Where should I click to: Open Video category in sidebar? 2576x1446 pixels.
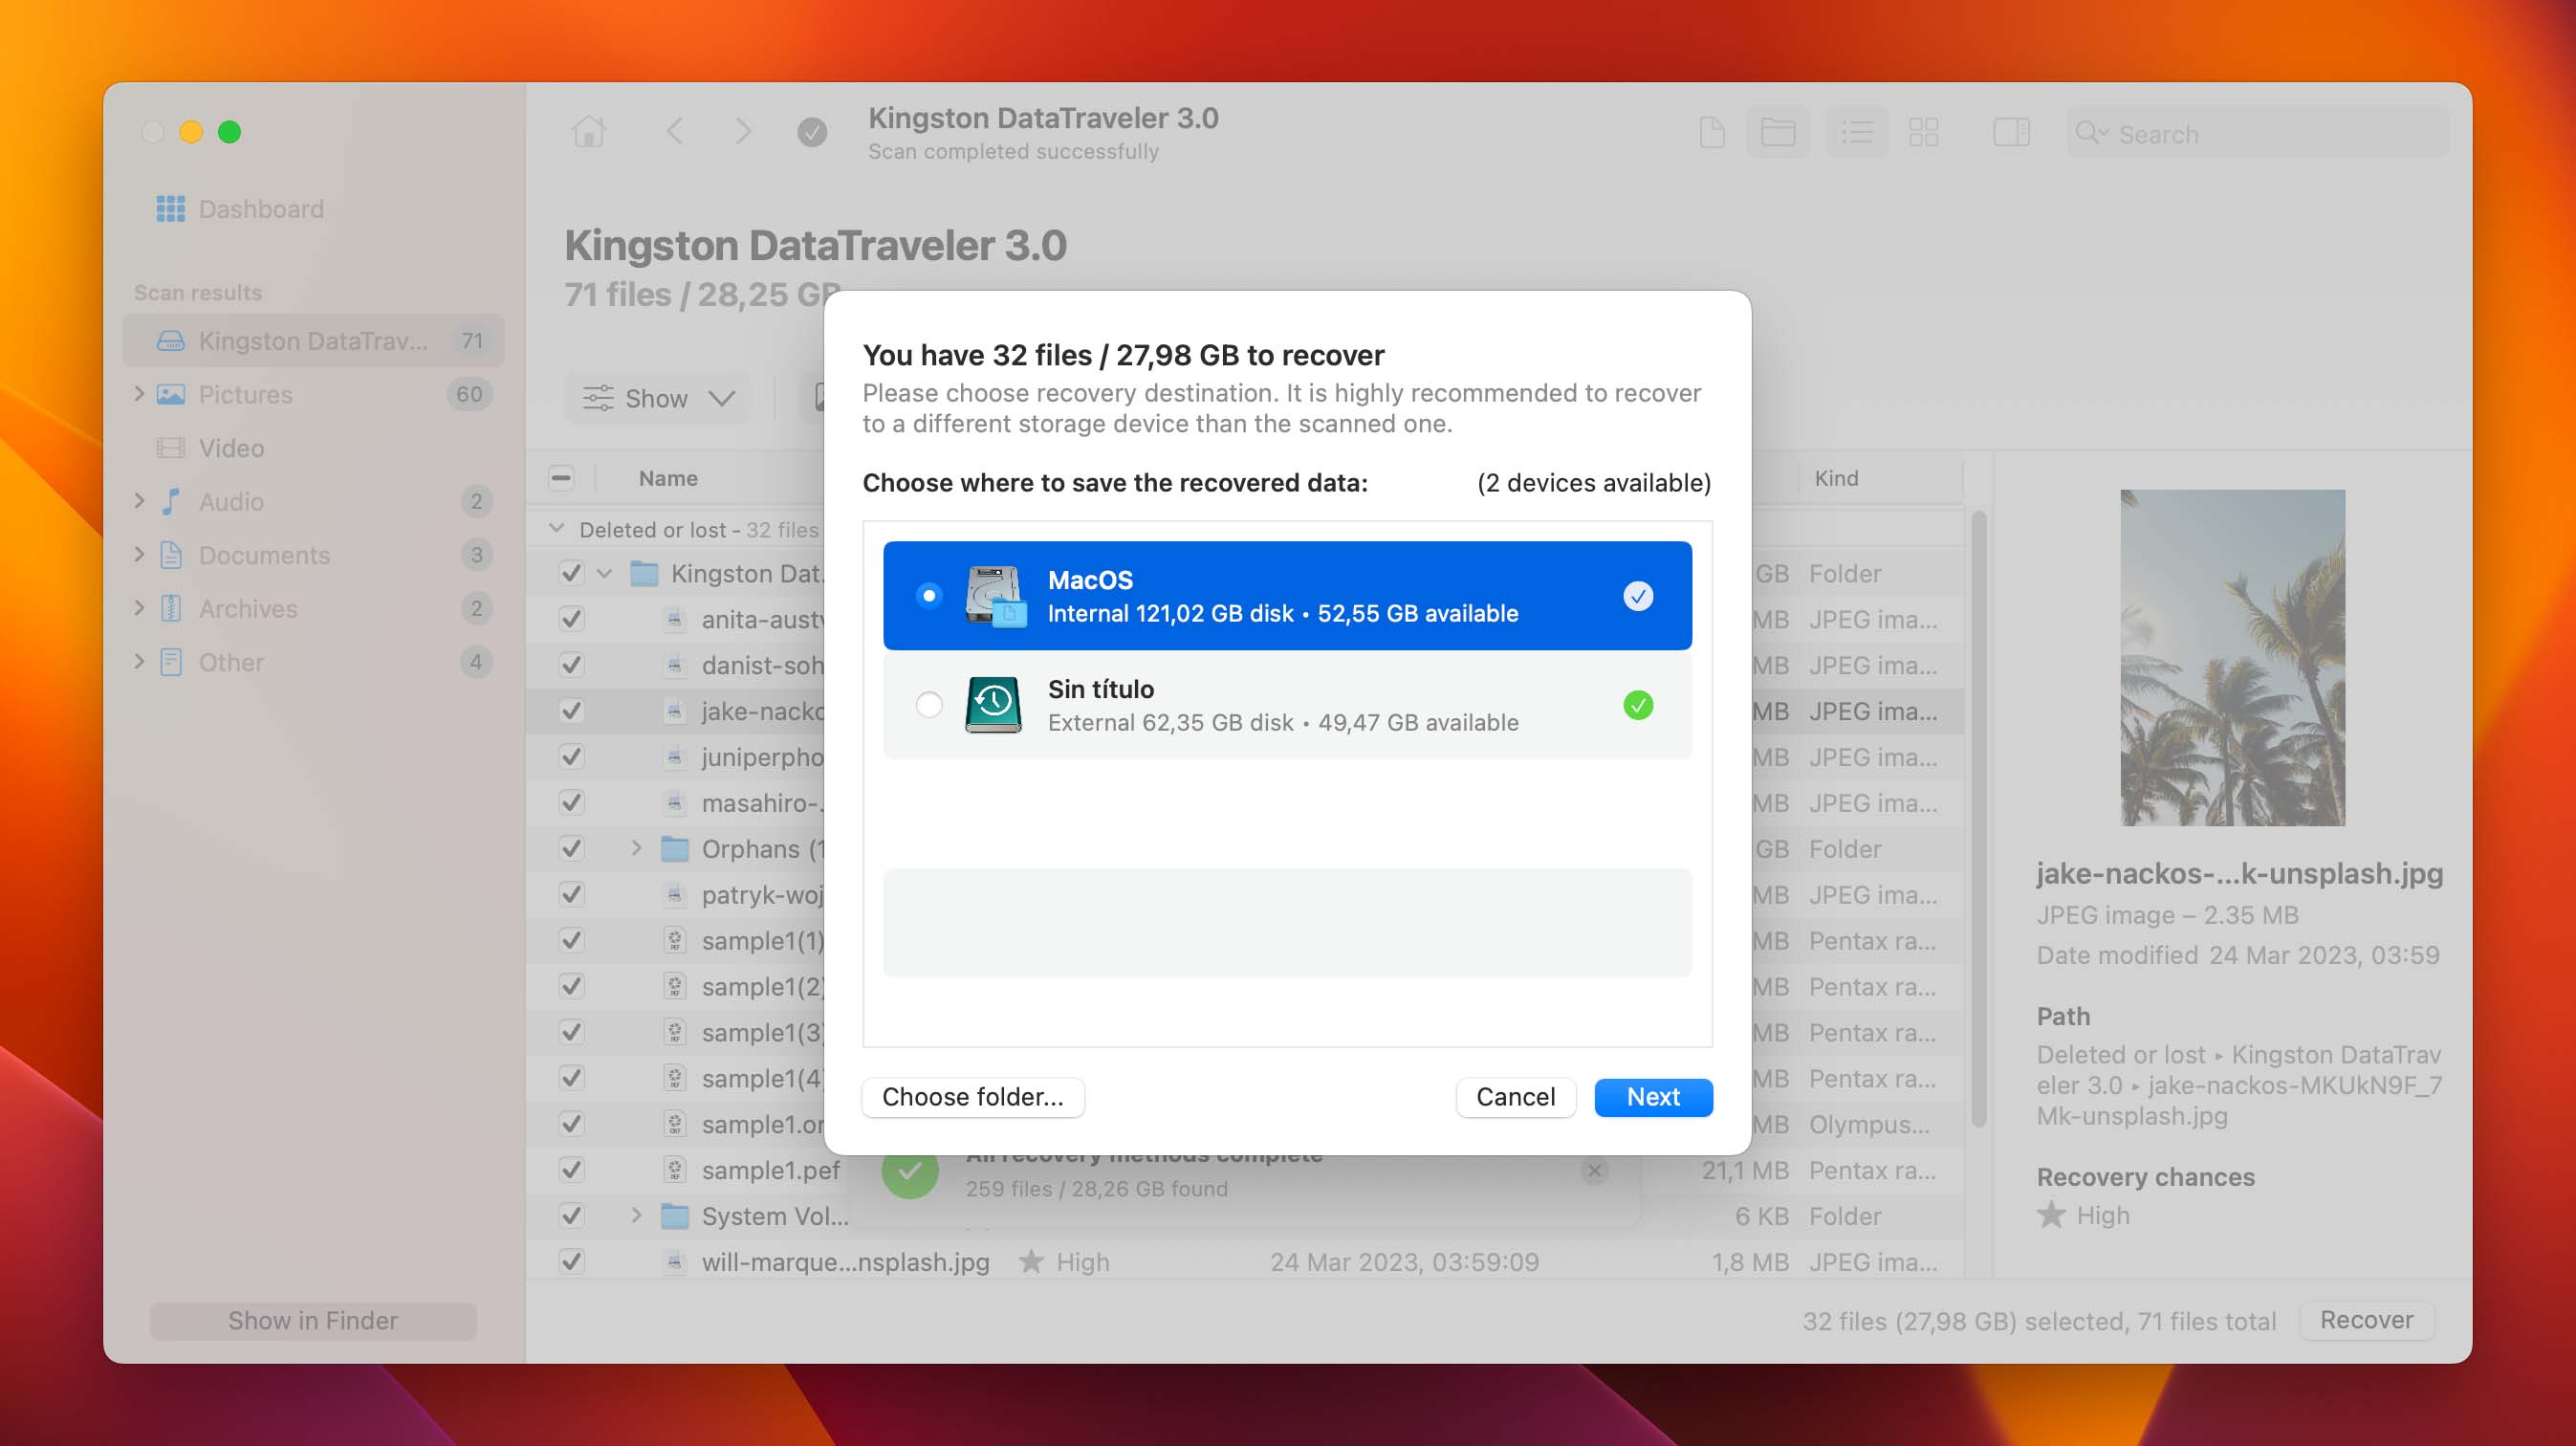click(x=231, y=448)
